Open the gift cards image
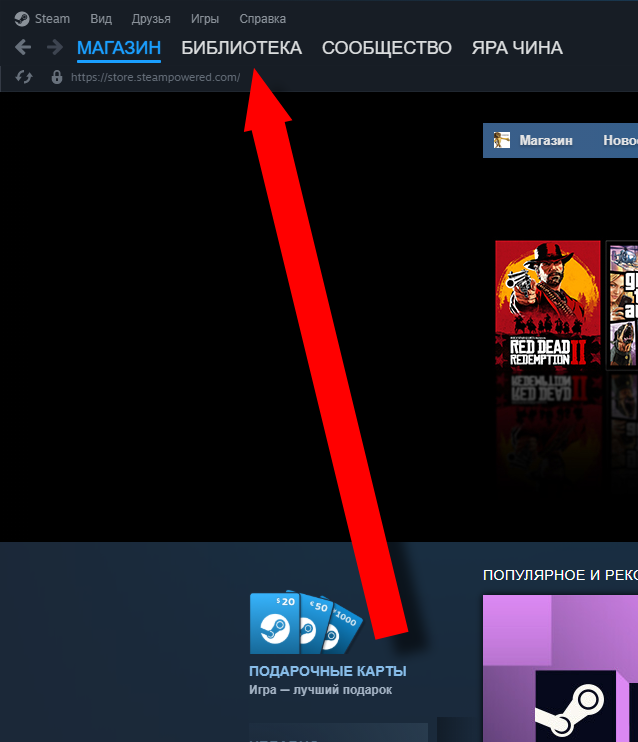Viewport: 638px width, 742px height. click(x=306, y=622)
